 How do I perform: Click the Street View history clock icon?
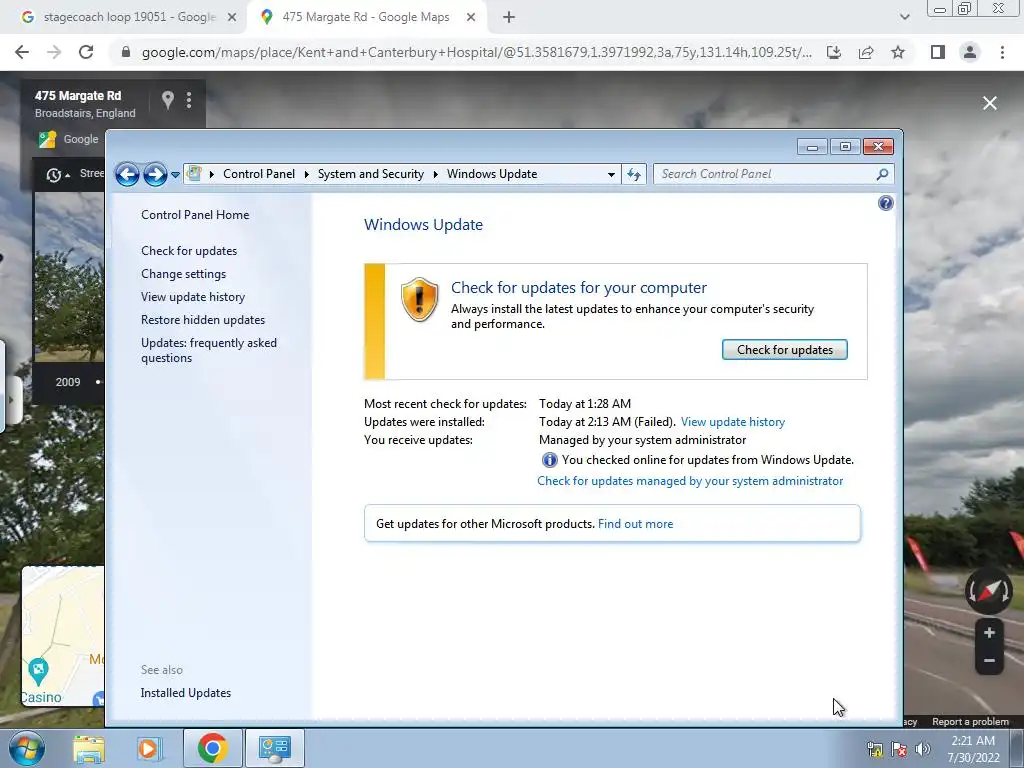click(x=54, y=174)
